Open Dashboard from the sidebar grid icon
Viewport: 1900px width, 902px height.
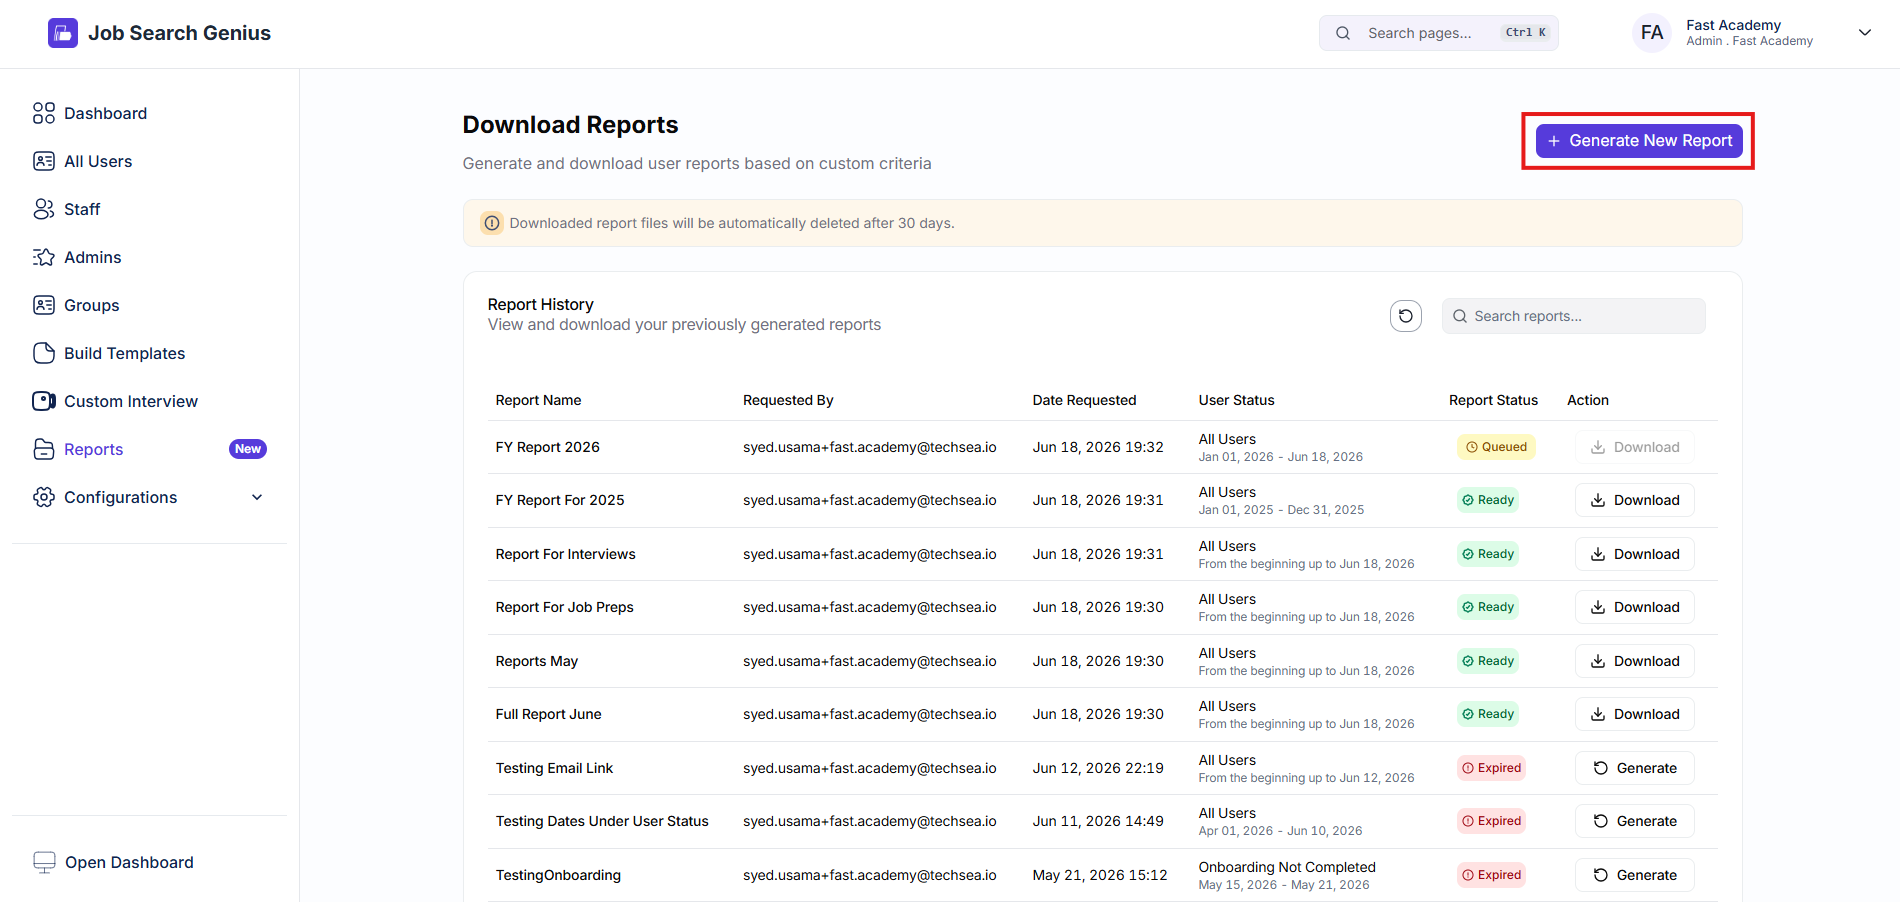click(x=44, y=113)
